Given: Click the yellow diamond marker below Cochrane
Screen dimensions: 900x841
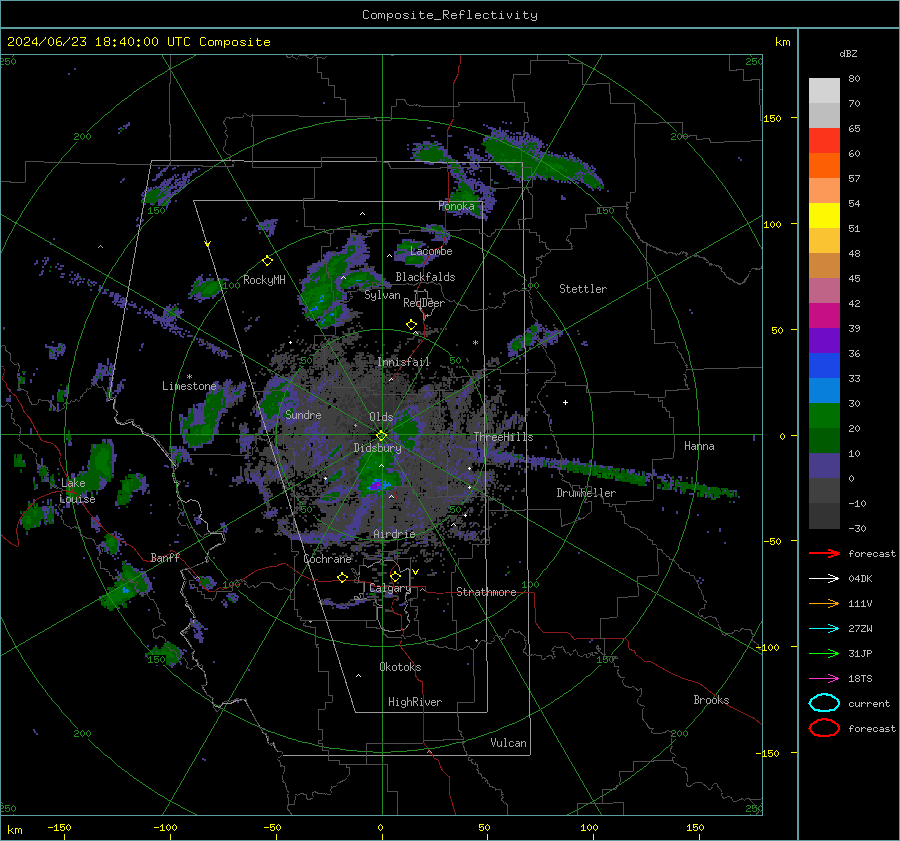Looking at the screenshot, I should [x=342, y=578].
